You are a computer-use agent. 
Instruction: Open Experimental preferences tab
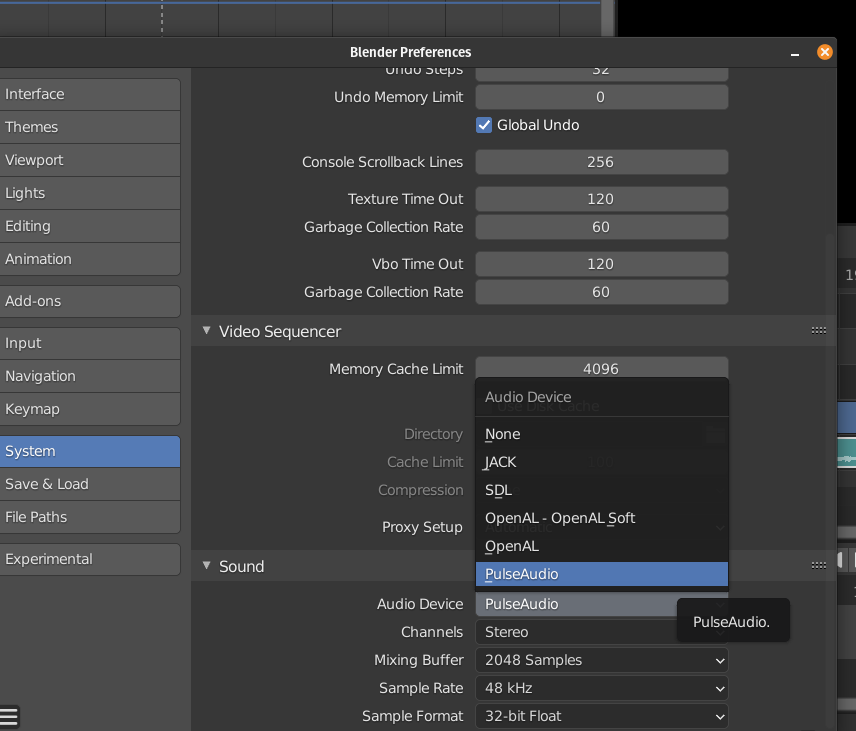click(90, 559)
